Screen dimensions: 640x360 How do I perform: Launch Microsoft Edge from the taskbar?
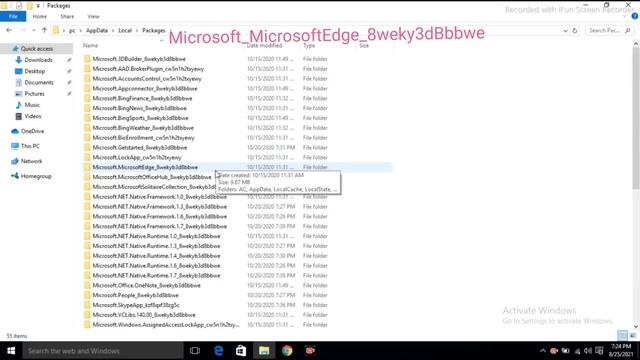(x=218, y=351)
